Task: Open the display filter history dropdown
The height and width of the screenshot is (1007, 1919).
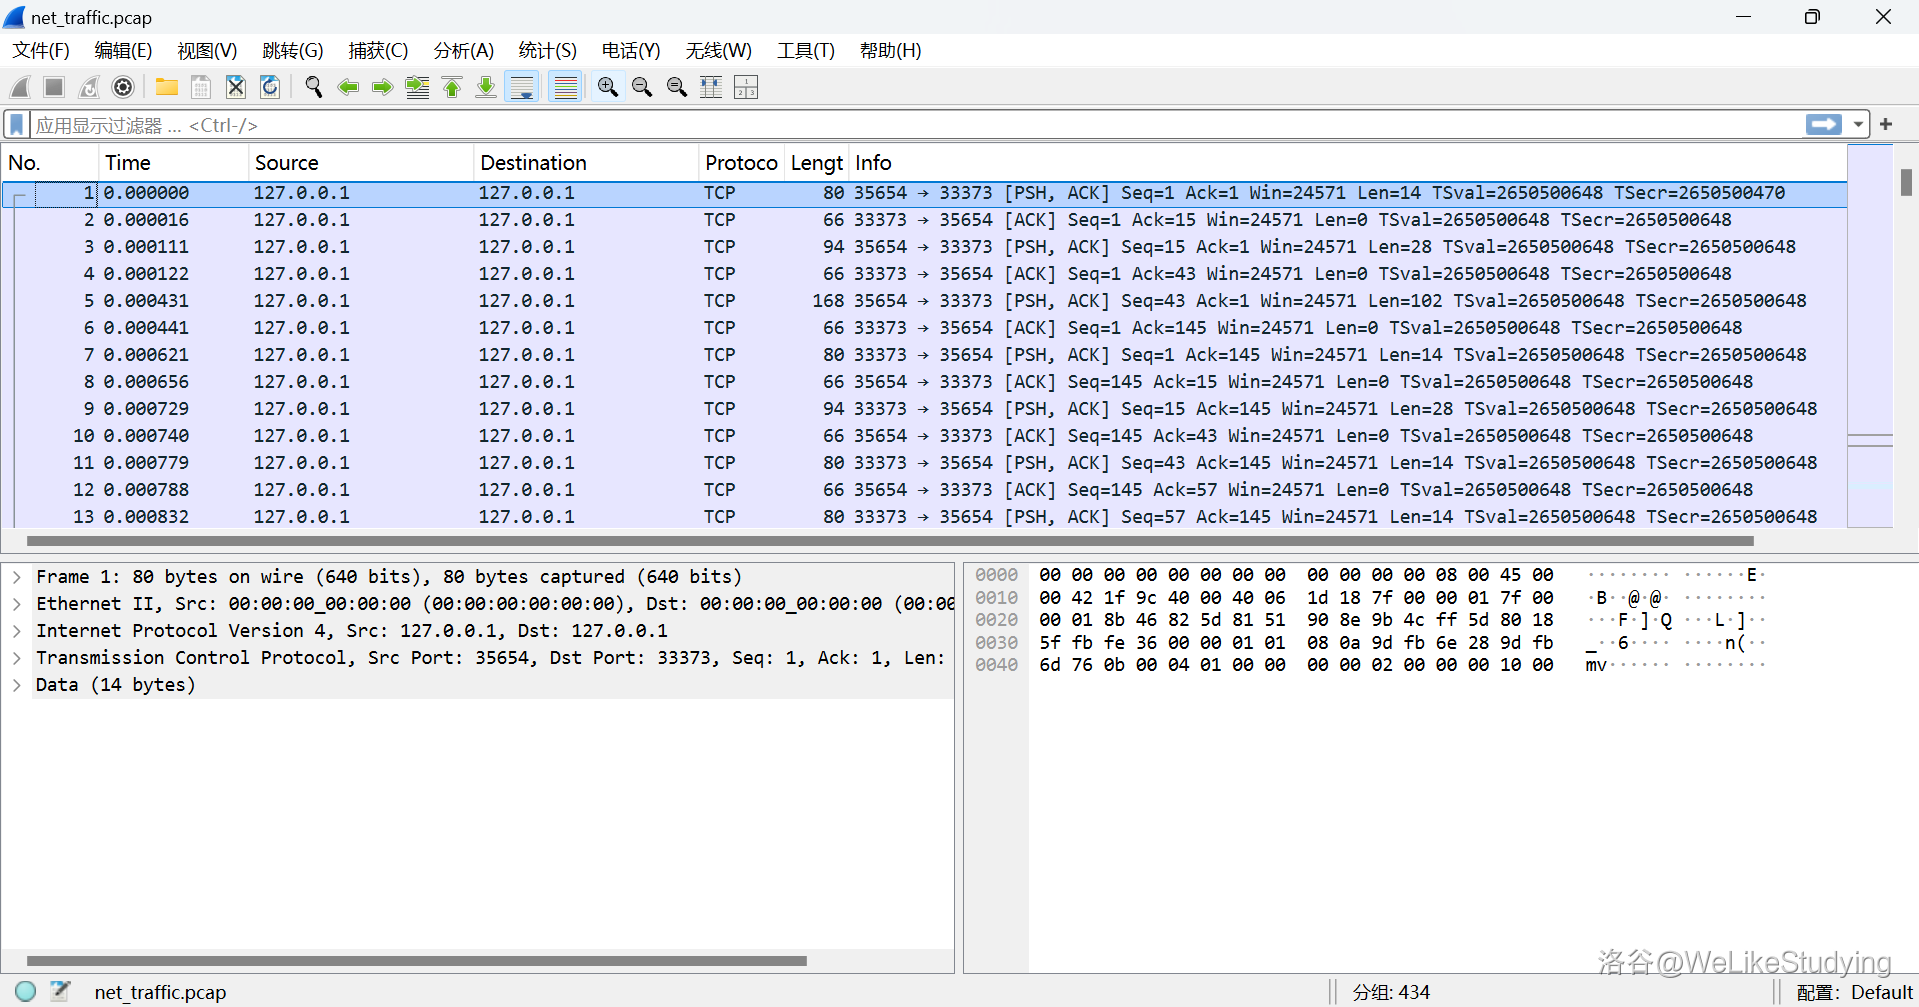Action: [x=1858, y=125]
